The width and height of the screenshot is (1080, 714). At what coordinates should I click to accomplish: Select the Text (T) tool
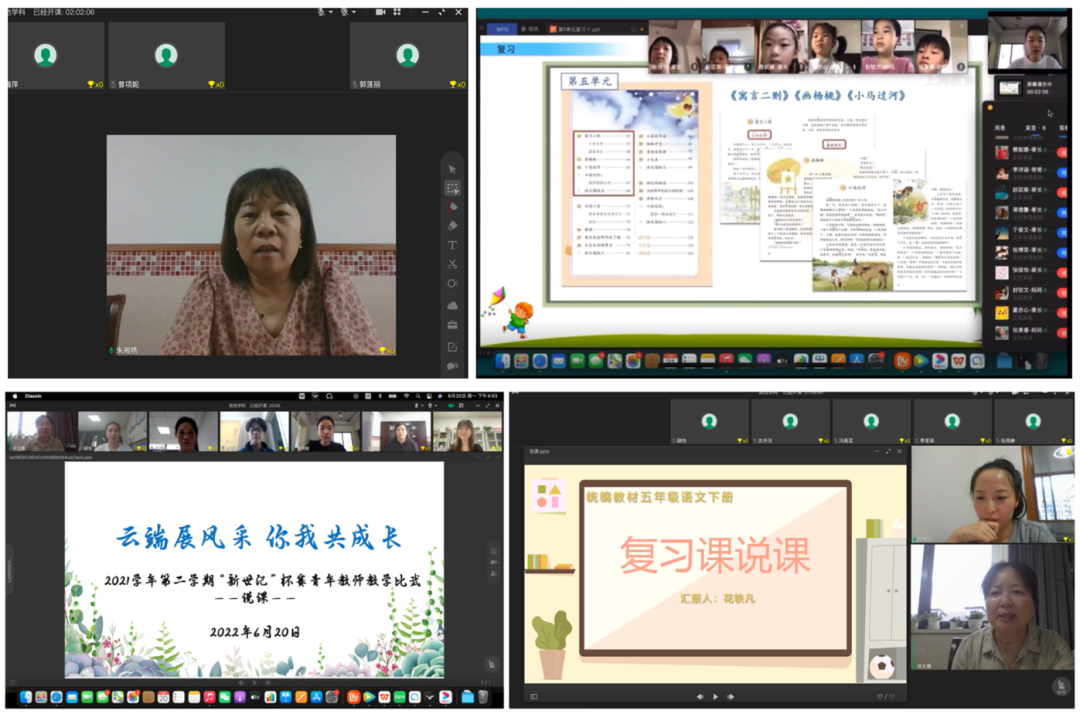(452, 245)
